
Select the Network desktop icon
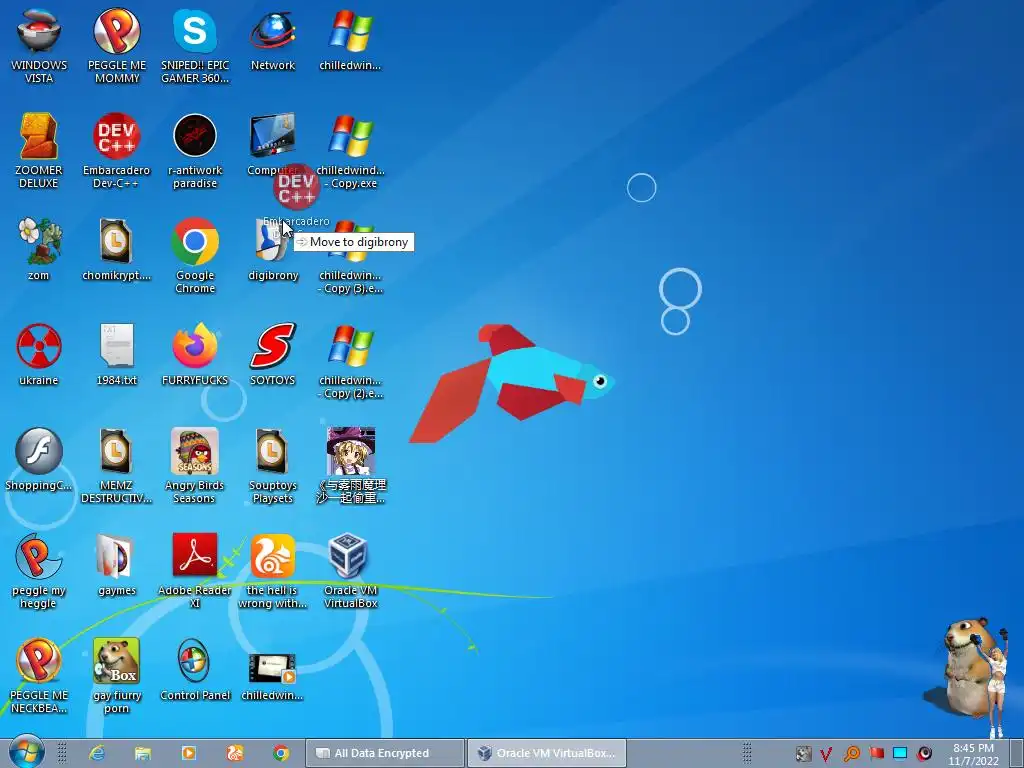273,40
